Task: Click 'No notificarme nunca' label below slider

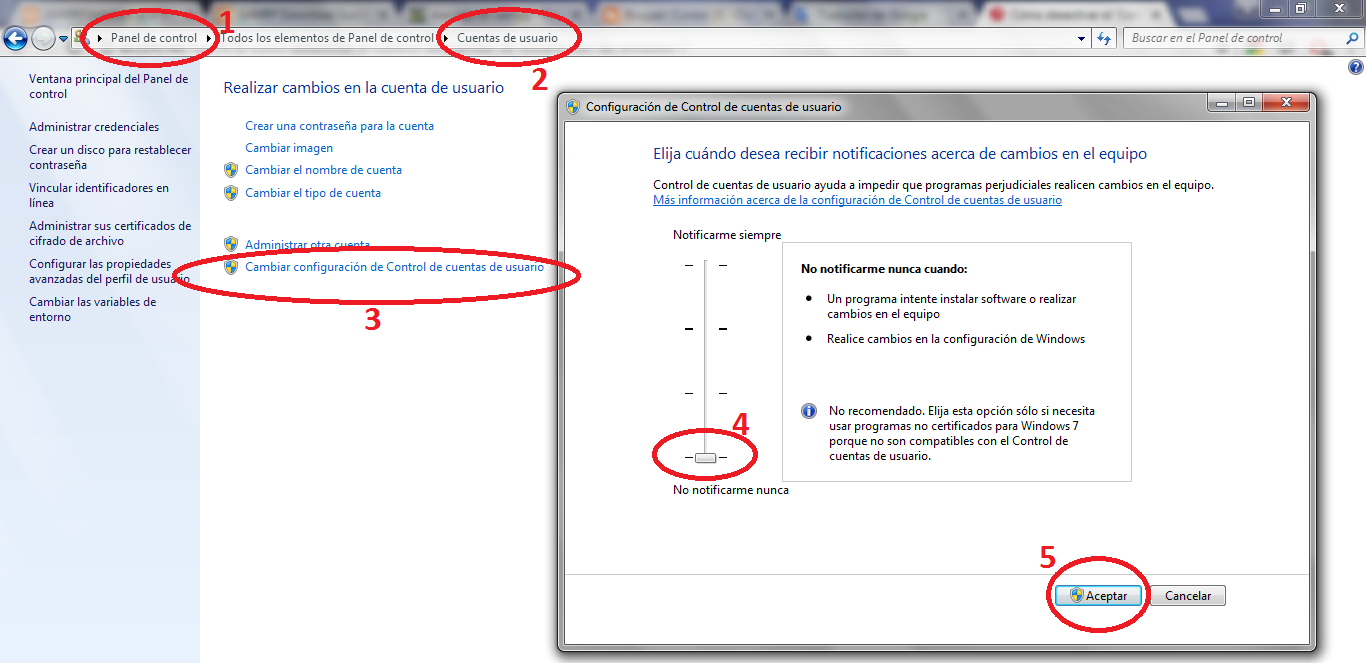Action: coord(731,491)
